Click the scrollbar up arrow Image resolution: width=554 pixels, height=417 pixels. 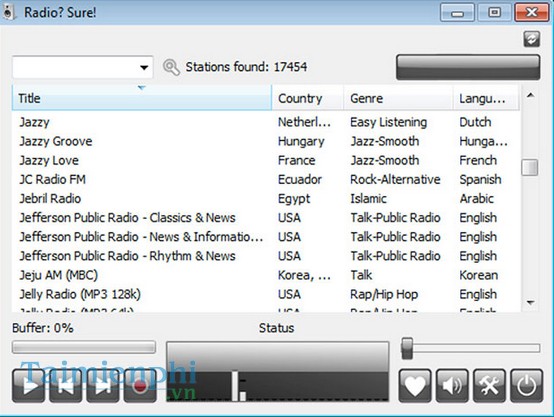[530, 95]
